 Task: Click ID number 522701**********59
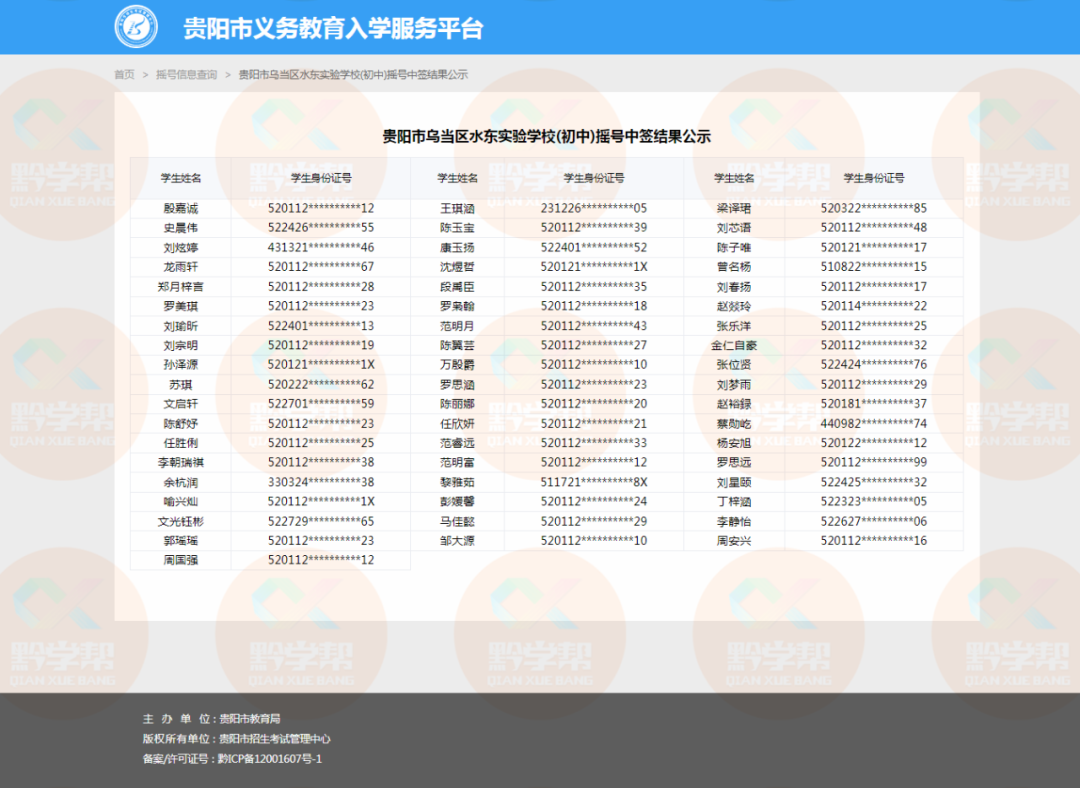point(321,404)
